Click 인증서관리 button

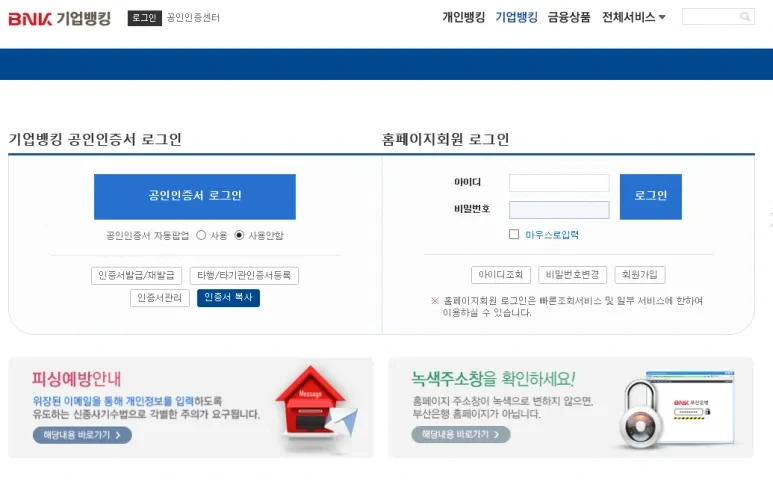(x=160, y=298)
